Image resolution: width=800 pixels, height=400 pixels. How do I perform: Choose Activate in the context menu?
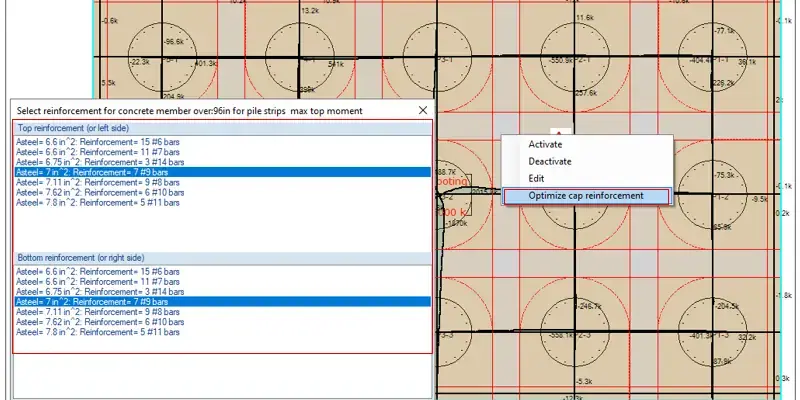545,144
